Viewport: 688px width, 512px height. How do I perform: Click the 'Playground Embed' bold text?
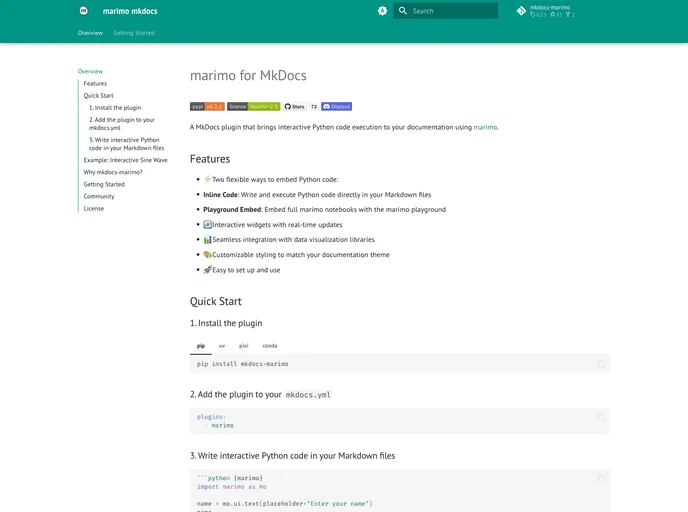click(232, 210)
